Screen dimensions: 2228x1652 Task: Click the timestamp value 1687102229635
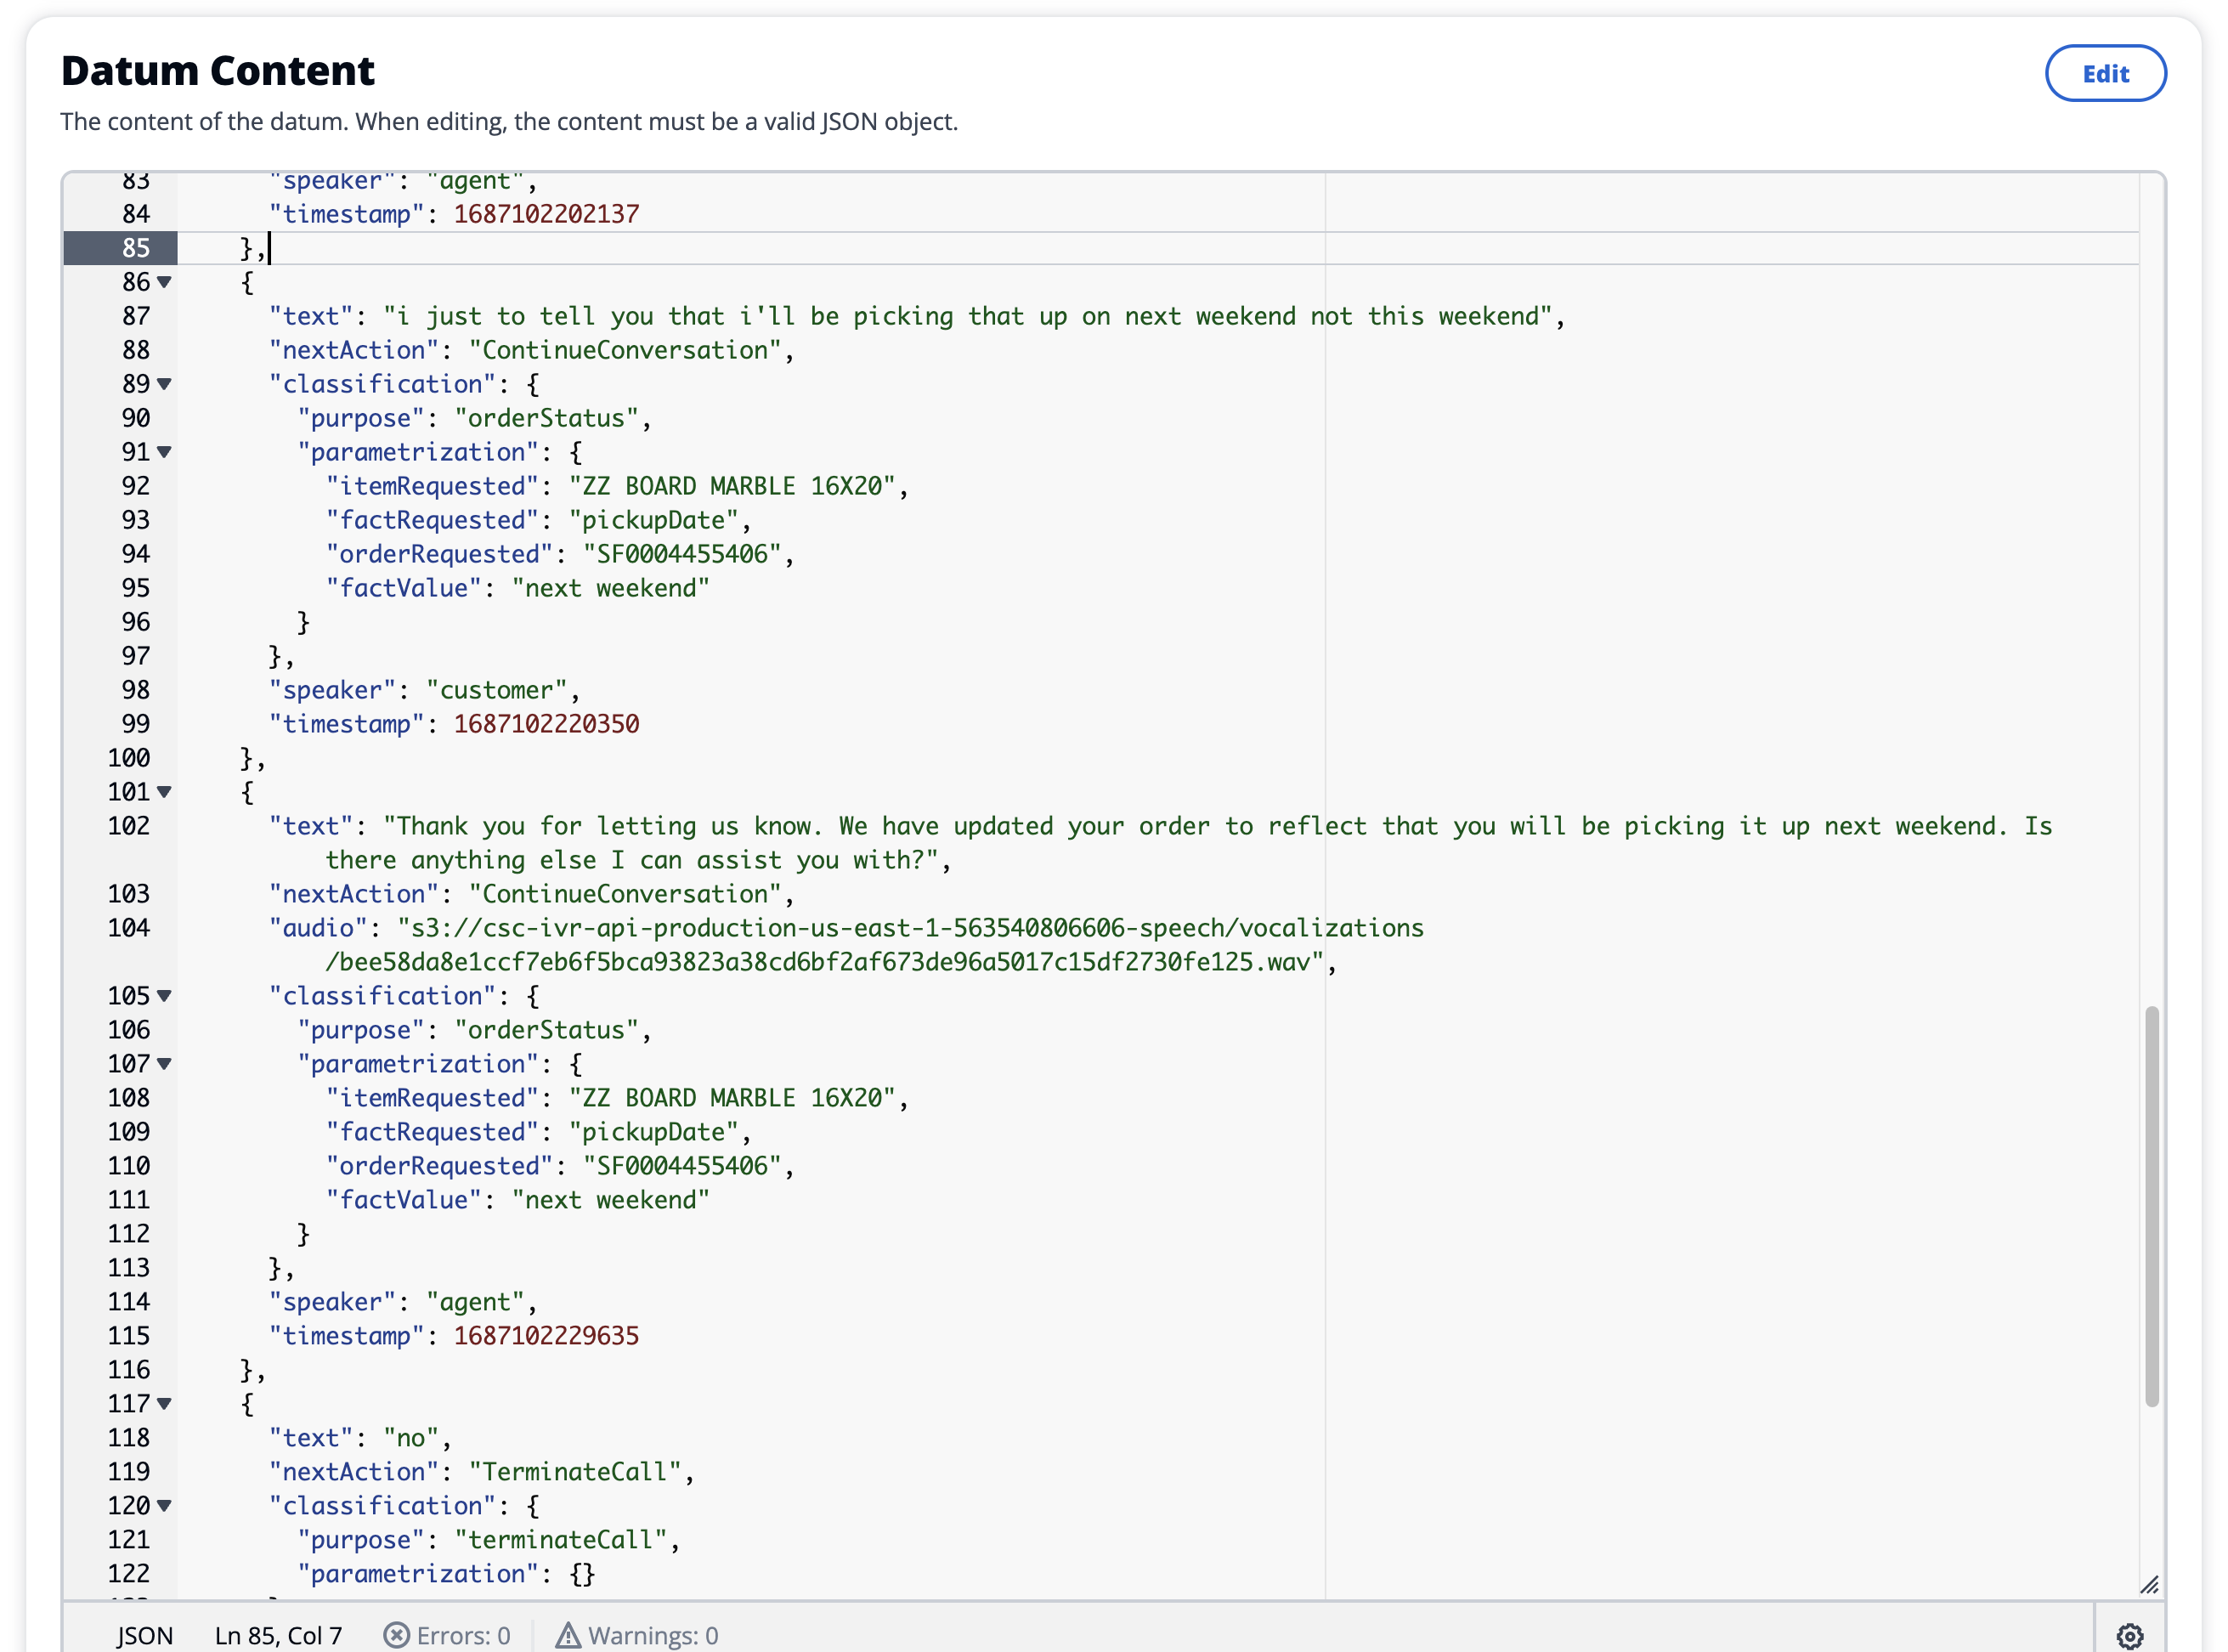(546, 1336)
